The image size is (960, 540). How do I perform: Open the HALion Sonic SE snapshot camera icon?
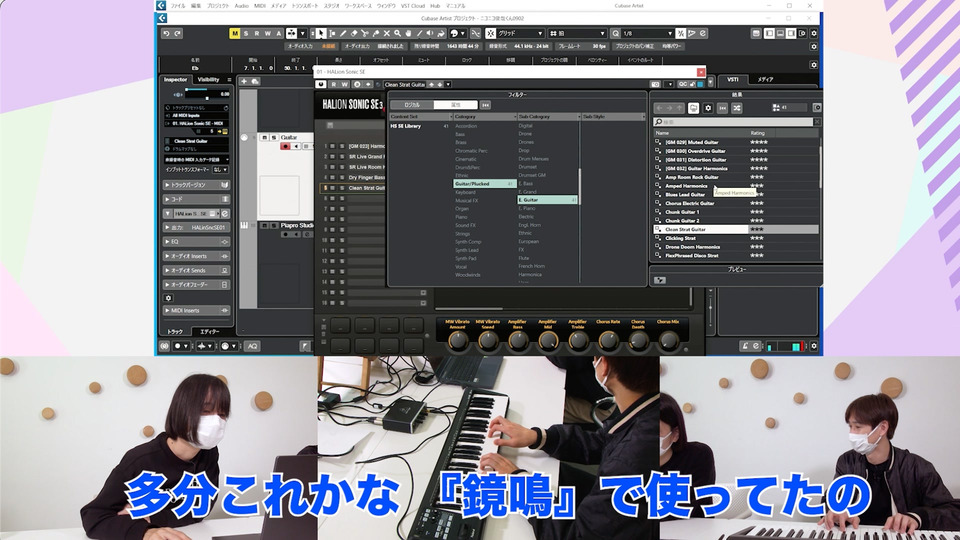pos(655,84)
